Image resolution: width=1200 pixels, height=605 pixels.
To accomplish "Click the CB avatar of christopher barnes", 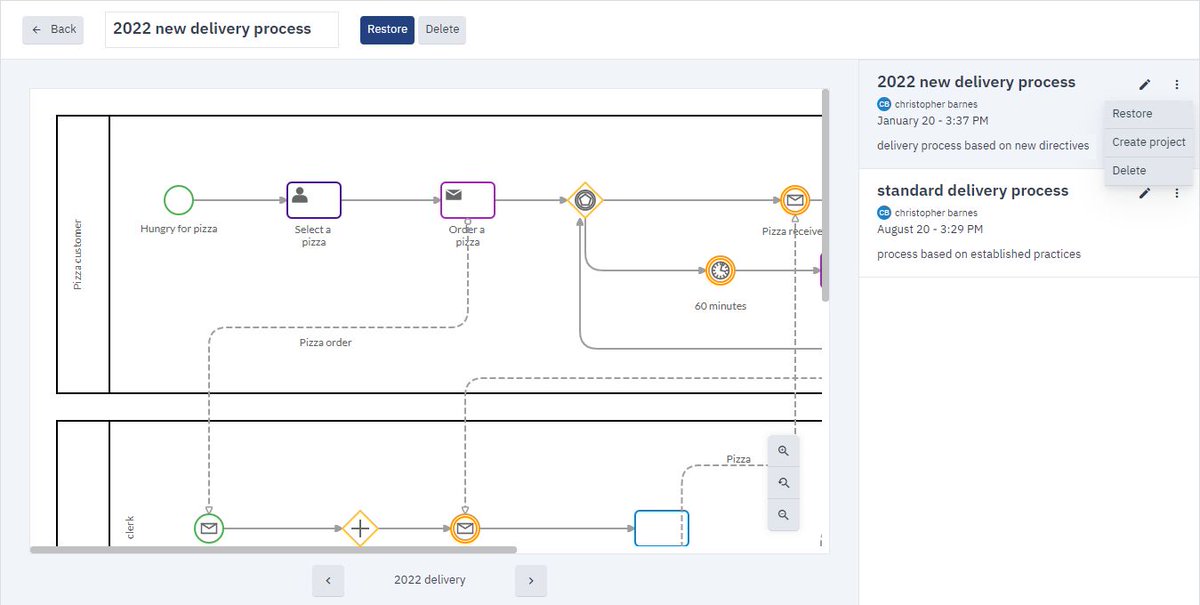I will (884, 103).
